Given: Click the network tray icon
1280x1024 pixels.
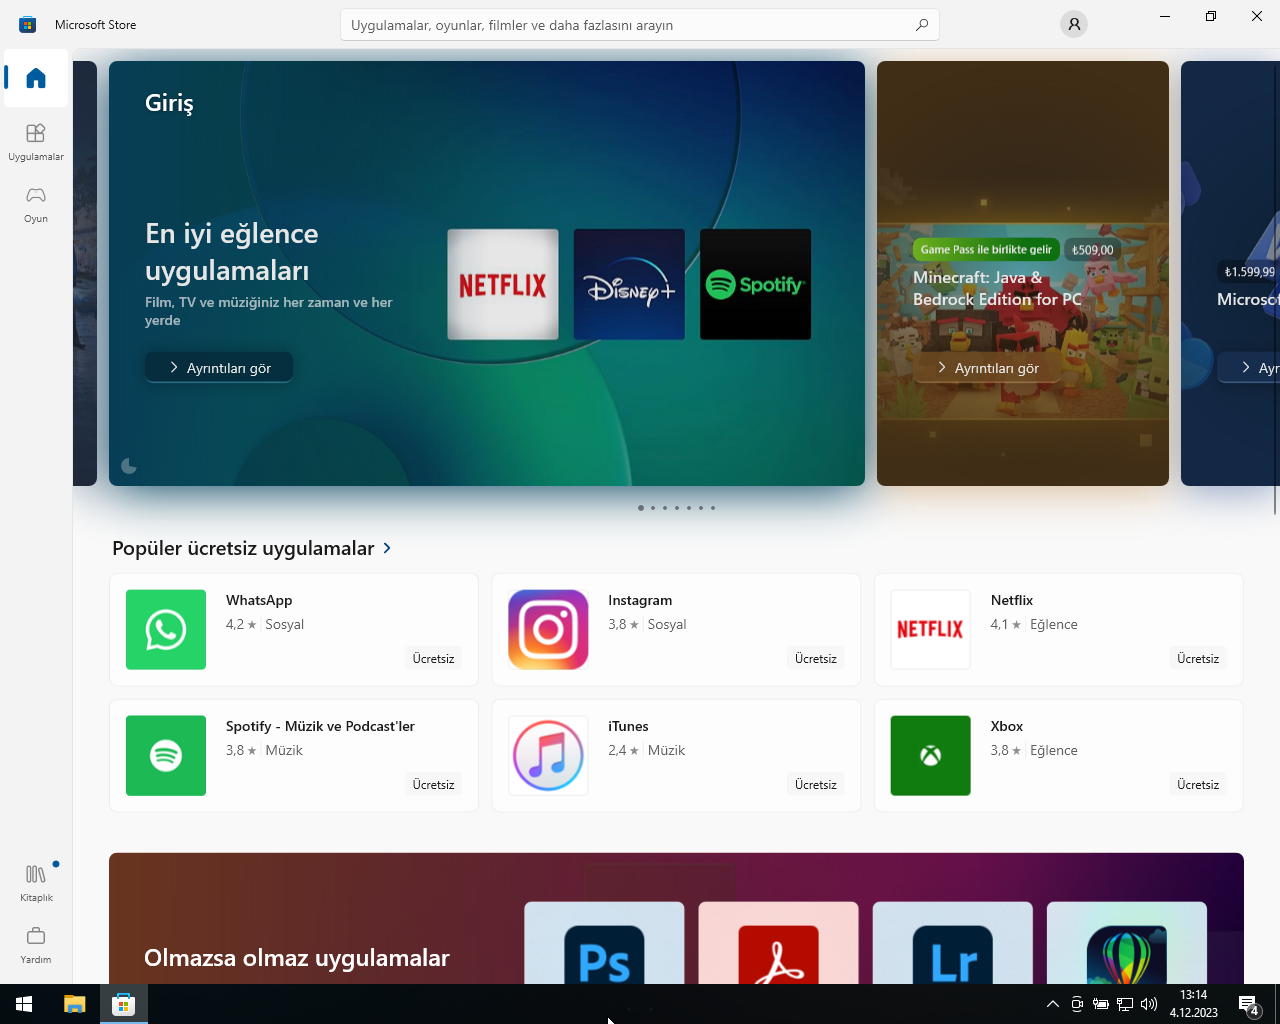Looking at the screenshot, I should coord(1124,1004).
